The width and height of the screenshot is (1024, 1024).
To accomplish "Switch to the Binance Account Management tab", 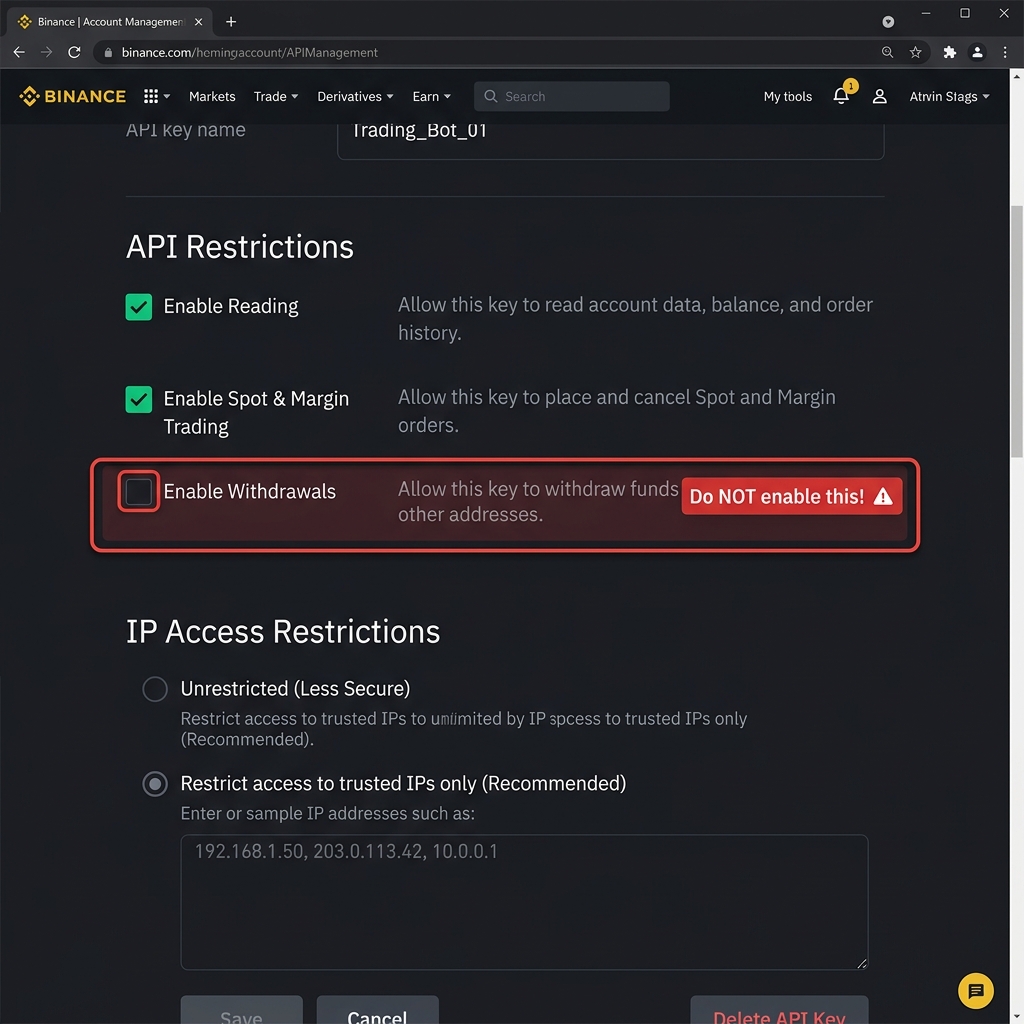I will [x=110, y=22].
